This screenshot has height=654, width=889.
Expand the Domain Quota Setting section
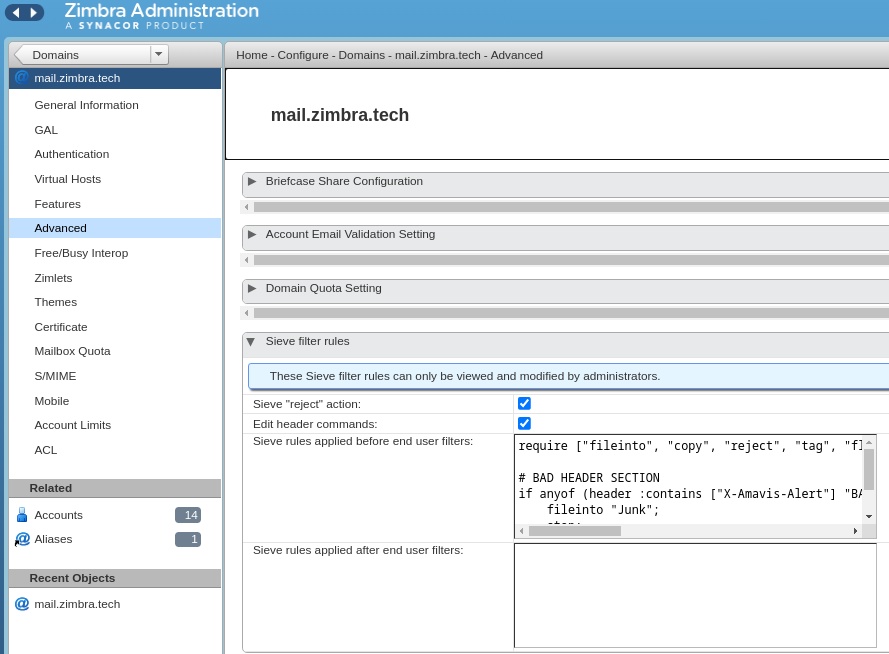coord(252,289)
